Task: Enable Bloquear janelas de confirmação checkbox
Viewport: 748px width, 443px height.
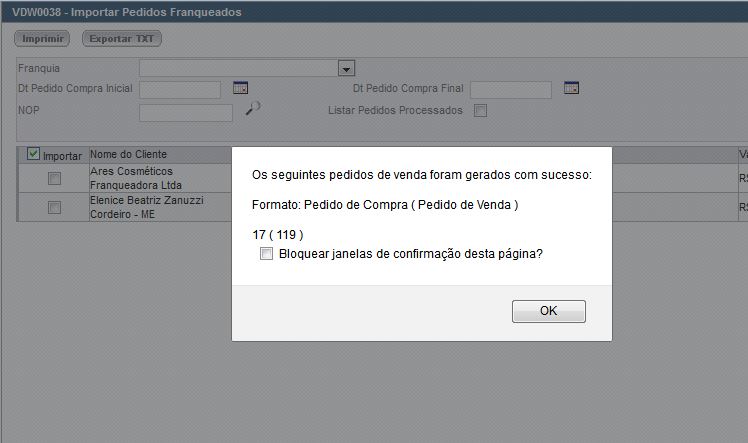Action: coord(266,254)
